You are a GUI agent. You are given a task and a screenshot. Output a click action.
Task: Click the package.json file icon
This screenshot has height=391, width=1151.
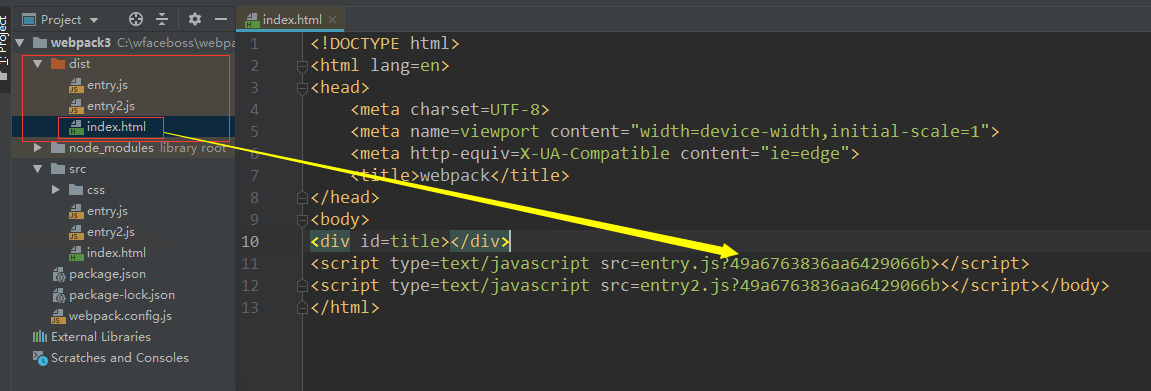(x=59, y=275)
